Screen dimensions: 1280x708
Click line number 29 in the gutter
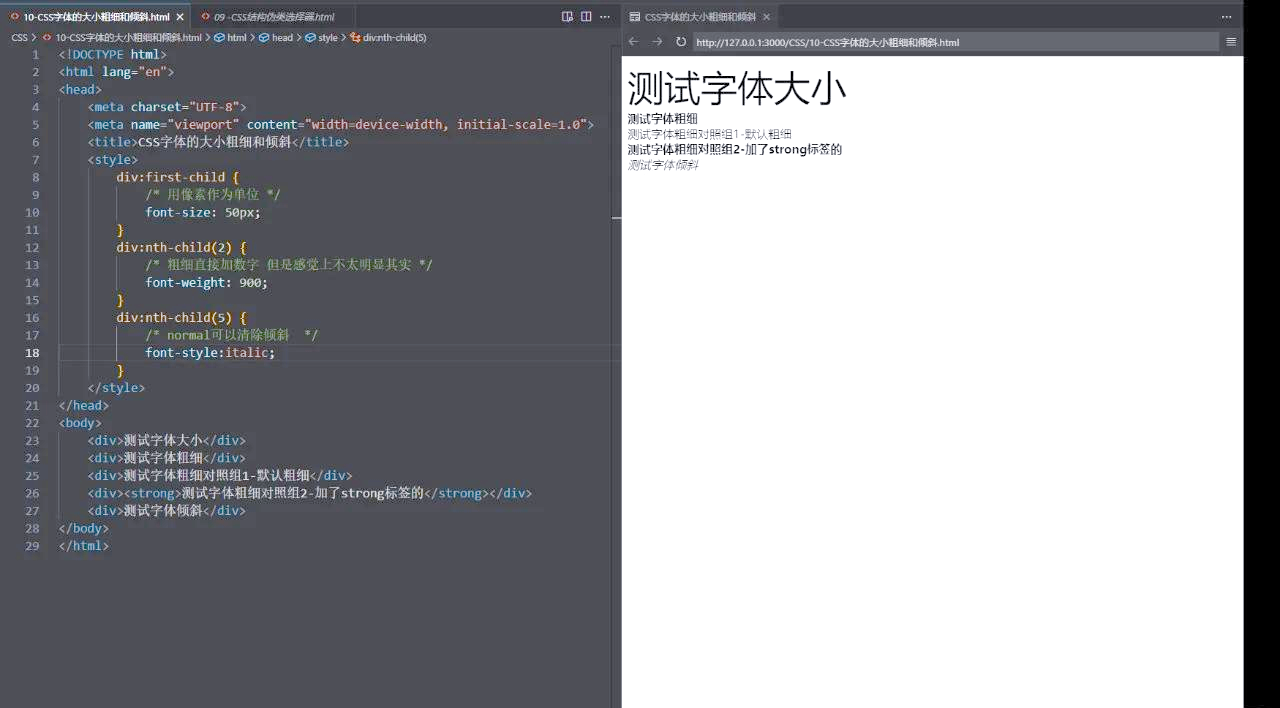(34, 546)
